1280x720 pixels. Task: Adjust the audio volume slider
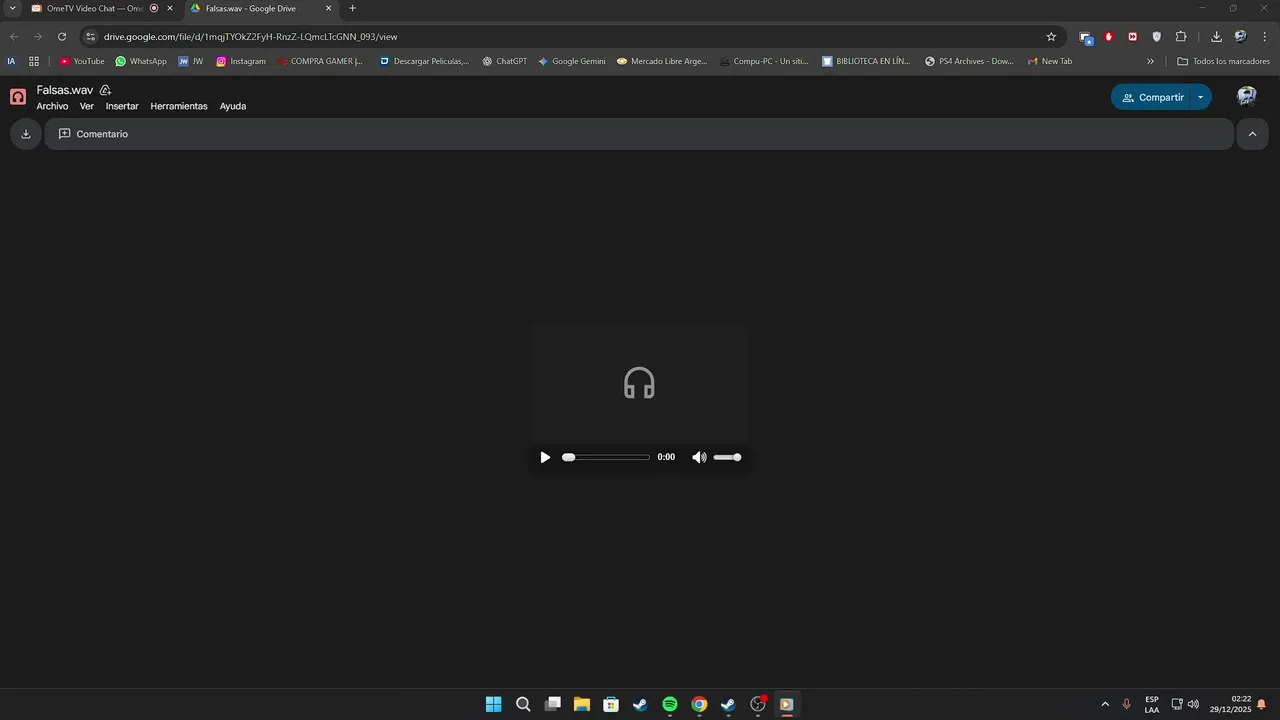727,457
